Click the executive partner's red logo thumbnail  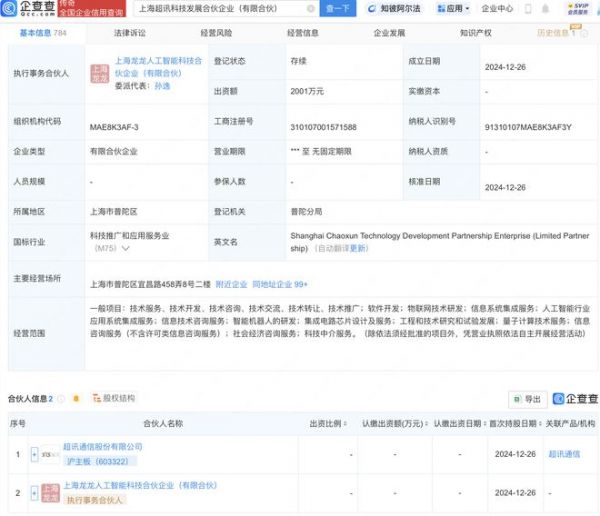coord(100,73)
